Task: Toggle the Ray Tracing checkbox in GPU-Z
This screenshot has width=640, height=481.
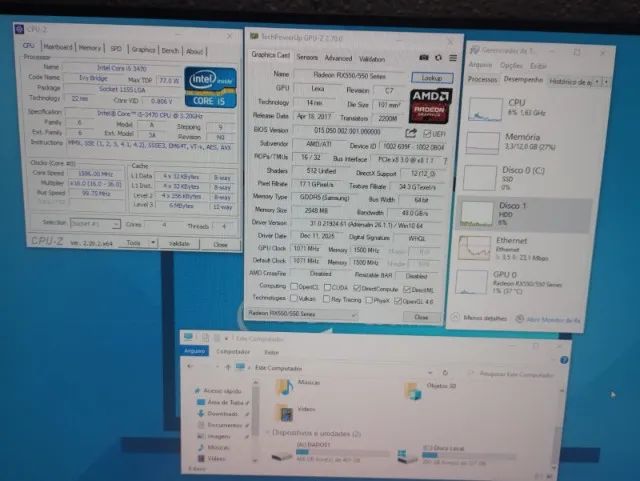Action: [326, 299]
